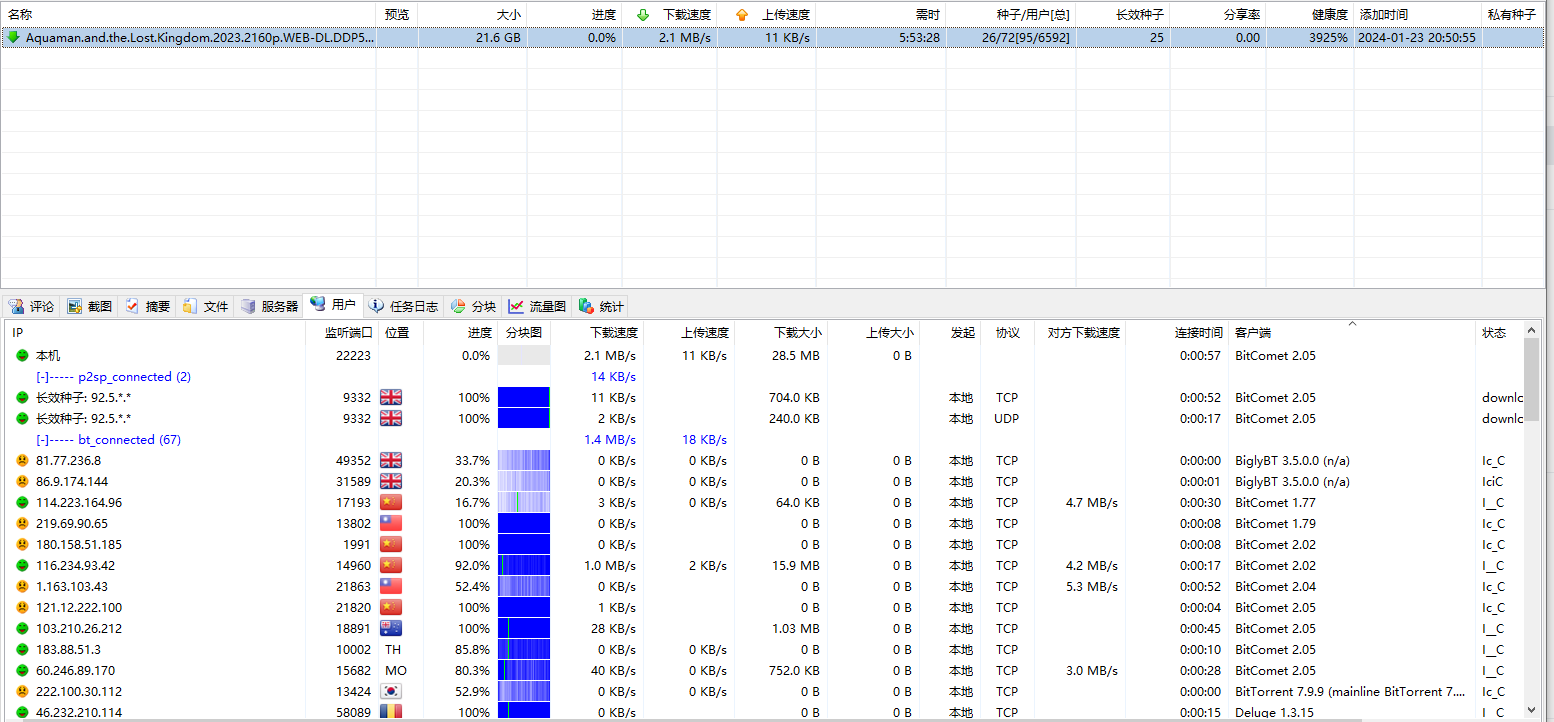Click the green status face beside 116.234.93.42

click(x=22, y=566)
